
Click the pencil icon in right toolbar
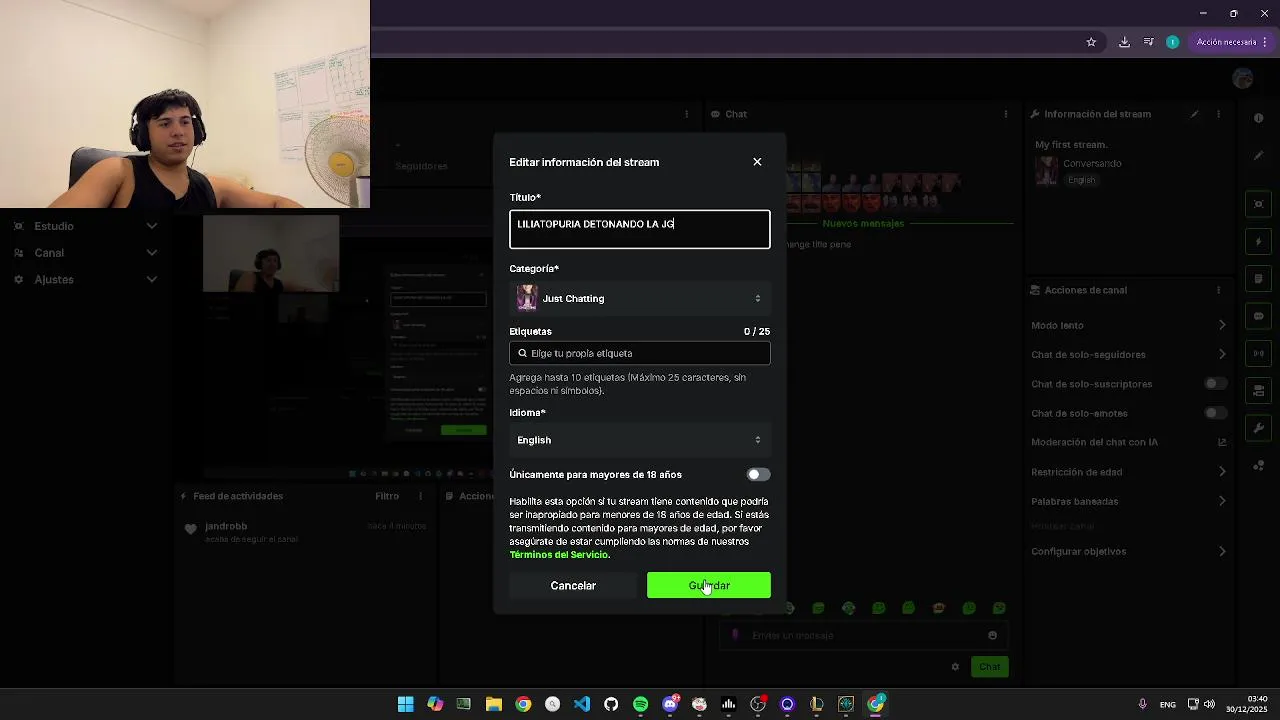pyautogui.click(x=1259, y=155)
